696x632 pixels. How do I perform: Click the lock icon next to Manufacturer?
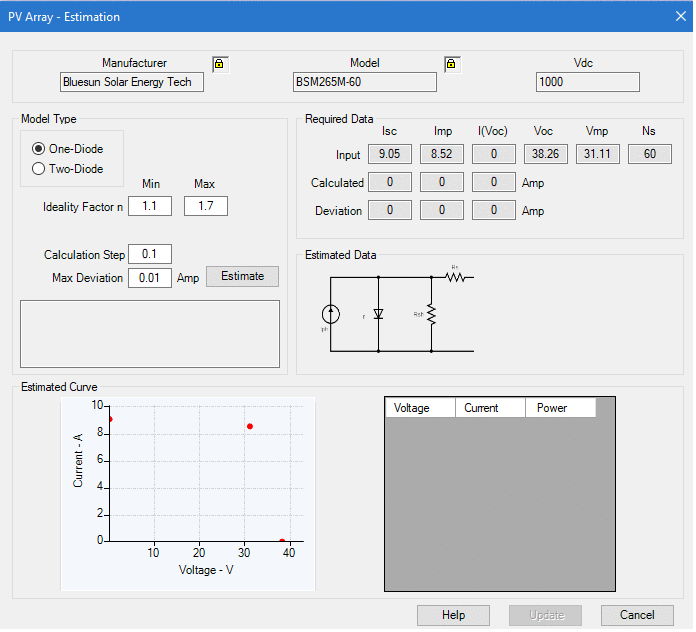(x=220, y=64)
